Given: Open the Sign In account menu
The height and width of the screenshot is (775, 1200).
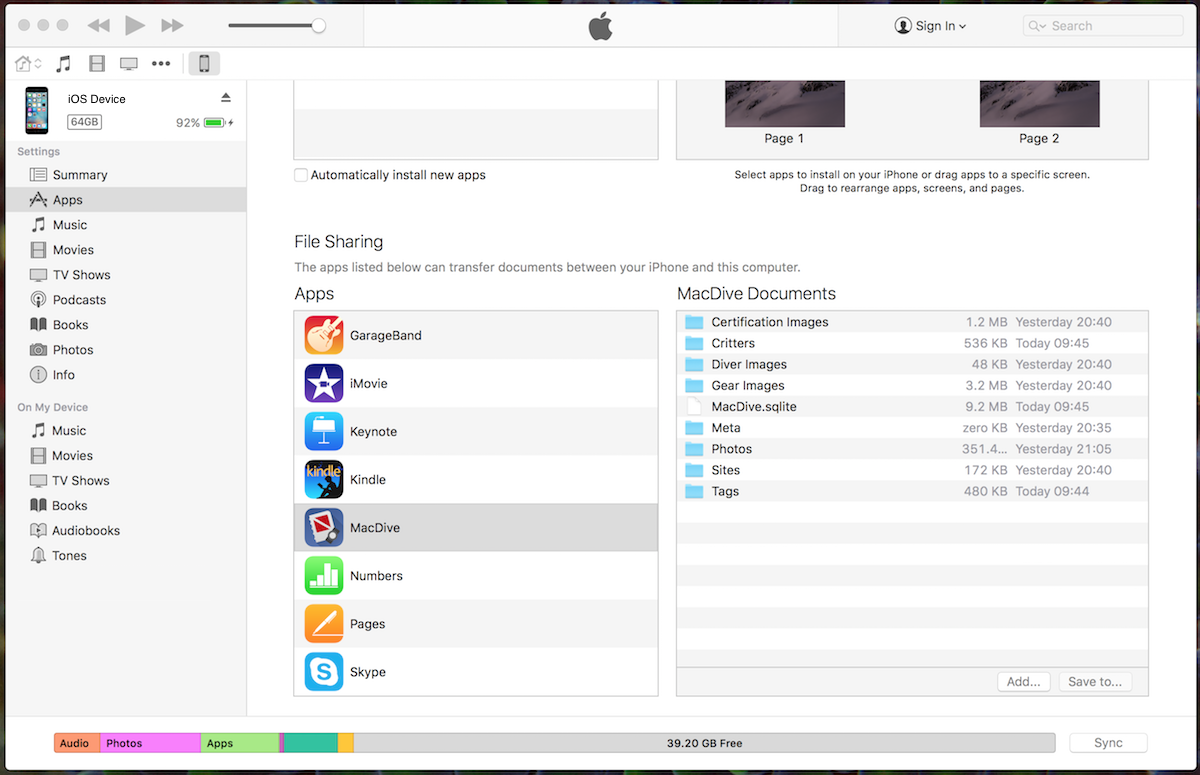Looking at the screenshot, I should (x=931, y=26).
